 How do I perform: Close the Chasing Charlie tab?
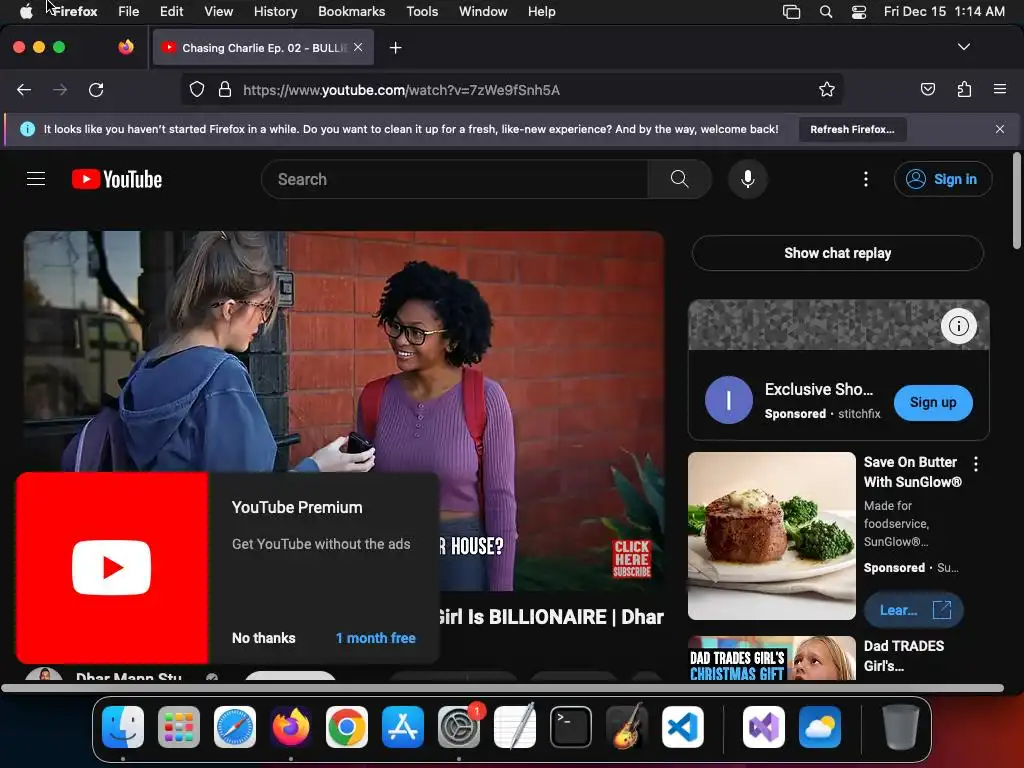pyautogui.click(x=358, y=47)
